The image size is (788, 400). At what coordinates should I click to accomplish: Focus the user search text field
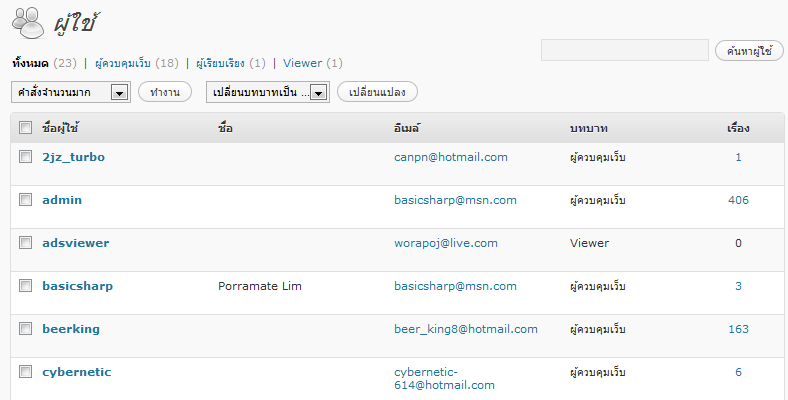coord(624,50)
